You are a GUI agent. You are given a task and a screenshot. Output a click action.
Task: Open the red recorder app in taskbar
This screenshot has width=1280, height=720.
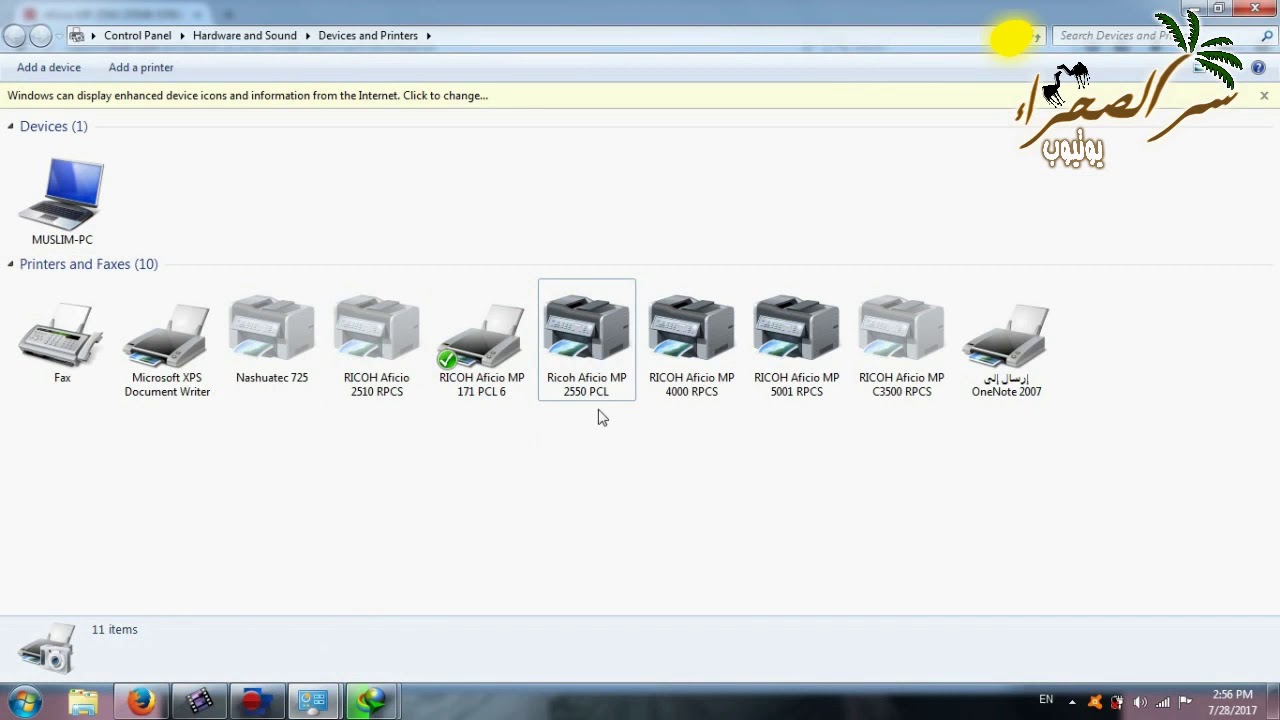point(257,702)
